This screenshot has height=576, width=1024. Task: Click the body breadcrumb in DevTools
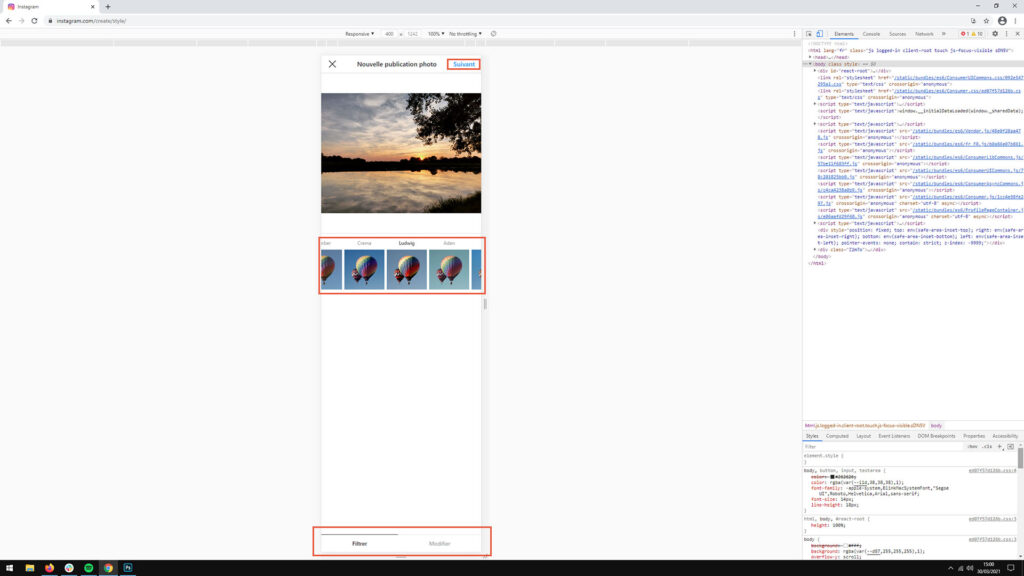(x=936, y=426)
